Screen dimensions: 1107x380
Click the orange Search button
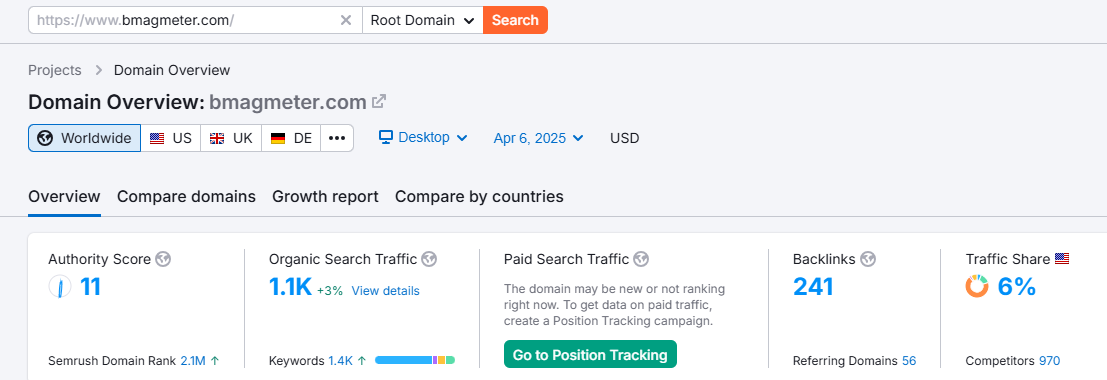click(x=515, y=20)
